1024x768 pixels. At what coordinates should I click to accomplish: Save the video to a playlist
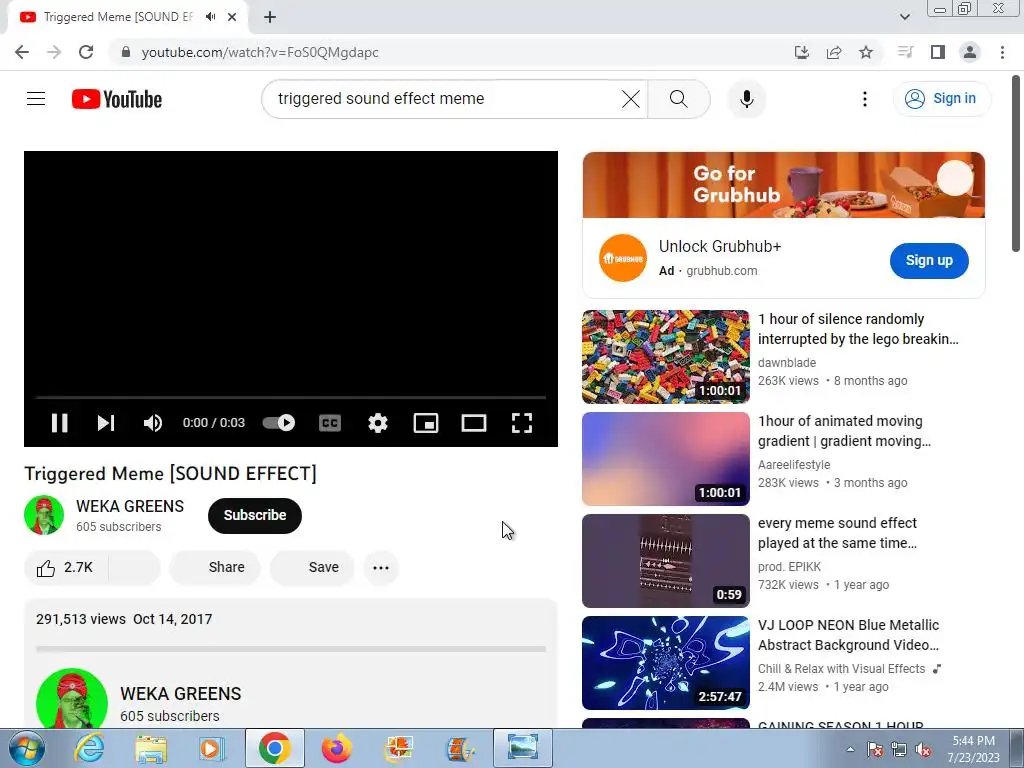312,568
